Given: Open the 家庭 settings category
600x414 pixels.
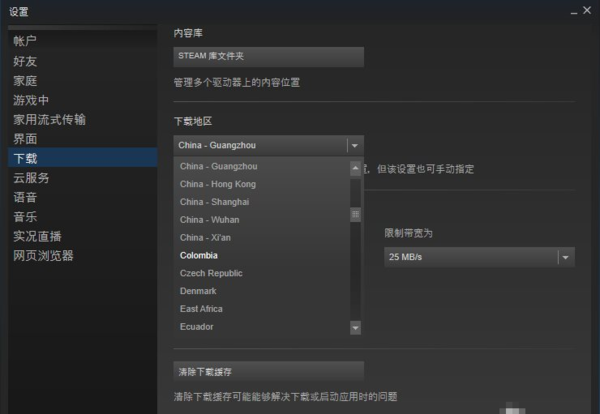Looking at the screenshot, I should click(x=82, y=80).
